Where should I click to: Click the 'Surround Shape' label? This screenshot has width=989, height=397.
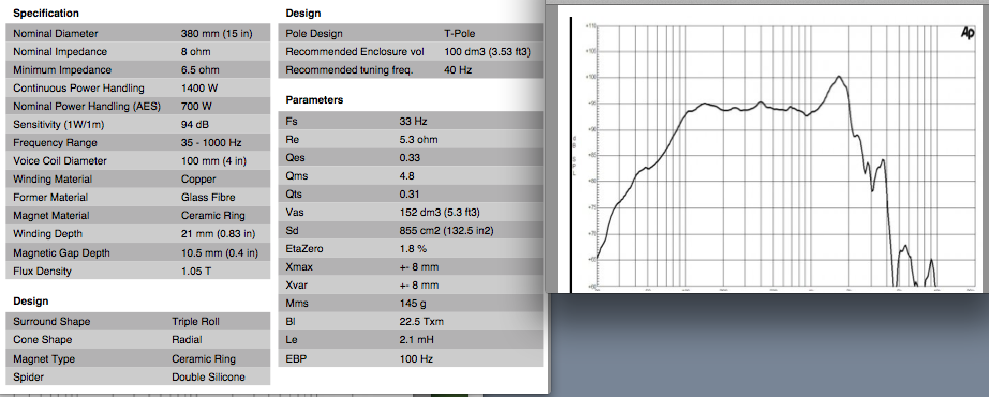coord(52,321)
